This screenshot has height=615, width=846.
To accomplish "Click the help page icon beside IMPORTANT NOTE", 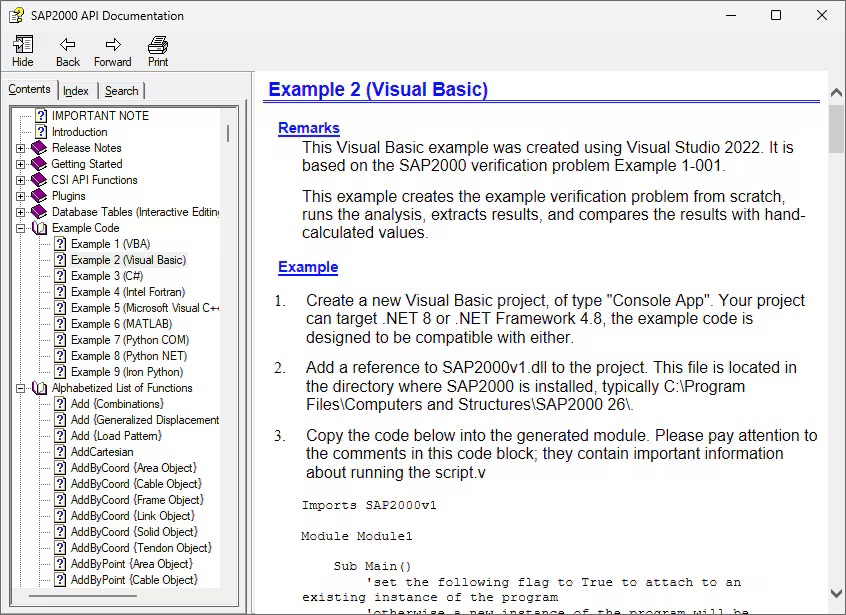I will point(40,115).
